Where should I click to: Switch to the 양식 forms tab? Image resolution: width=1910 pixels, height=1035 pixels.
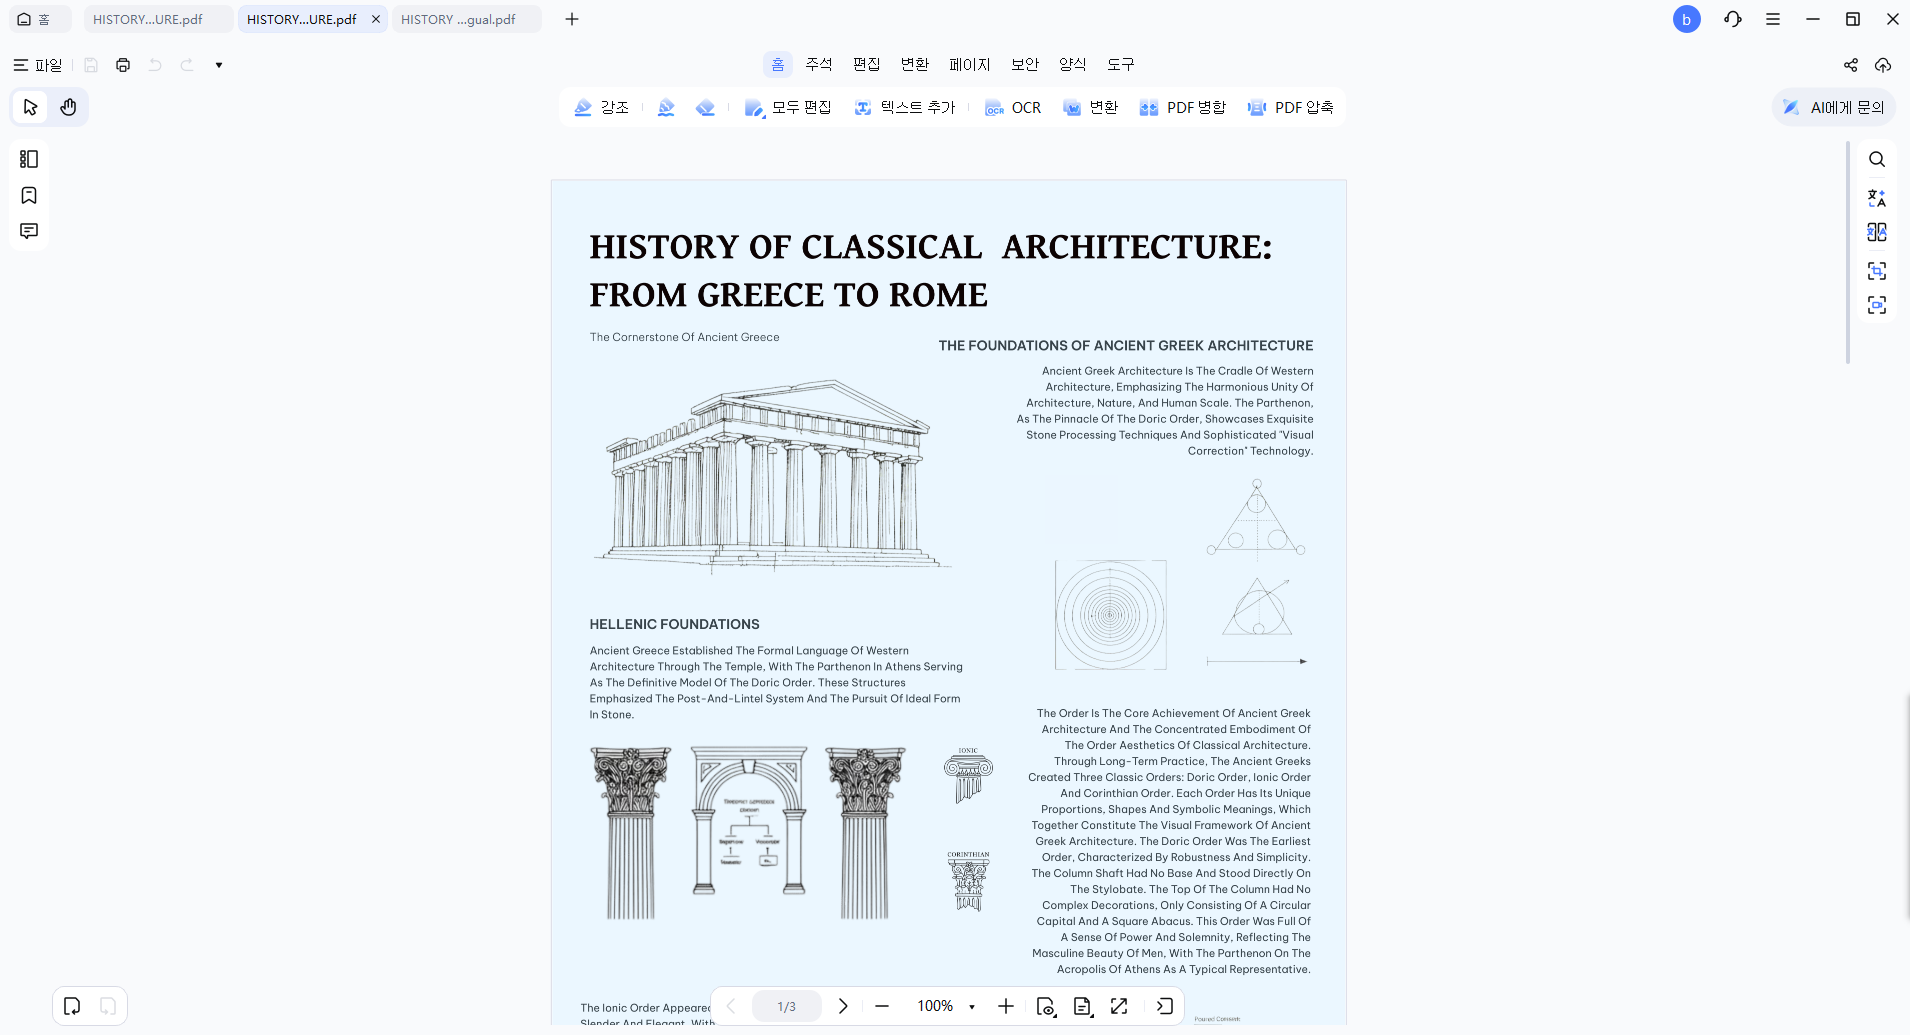(1073, 65)
